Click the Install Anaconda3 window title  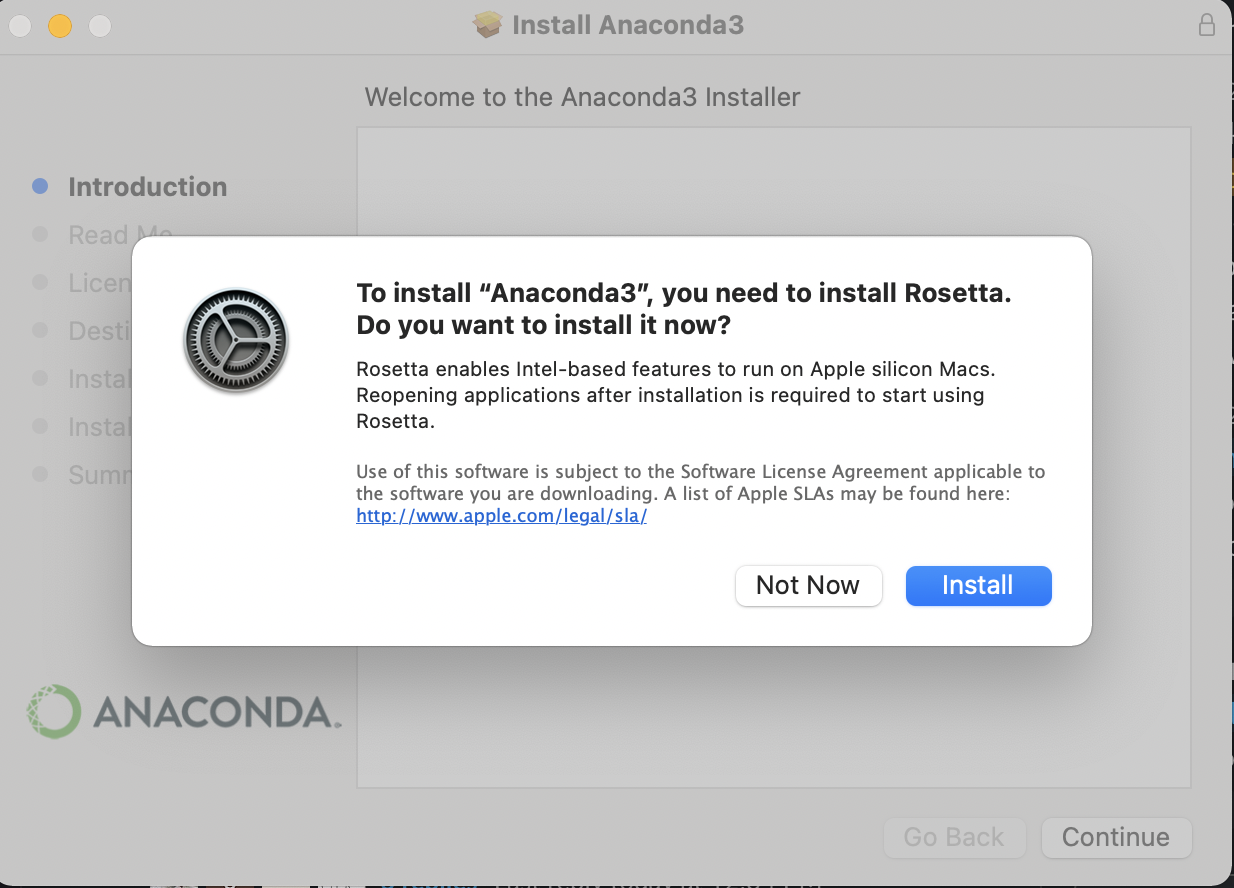(627, 25)
